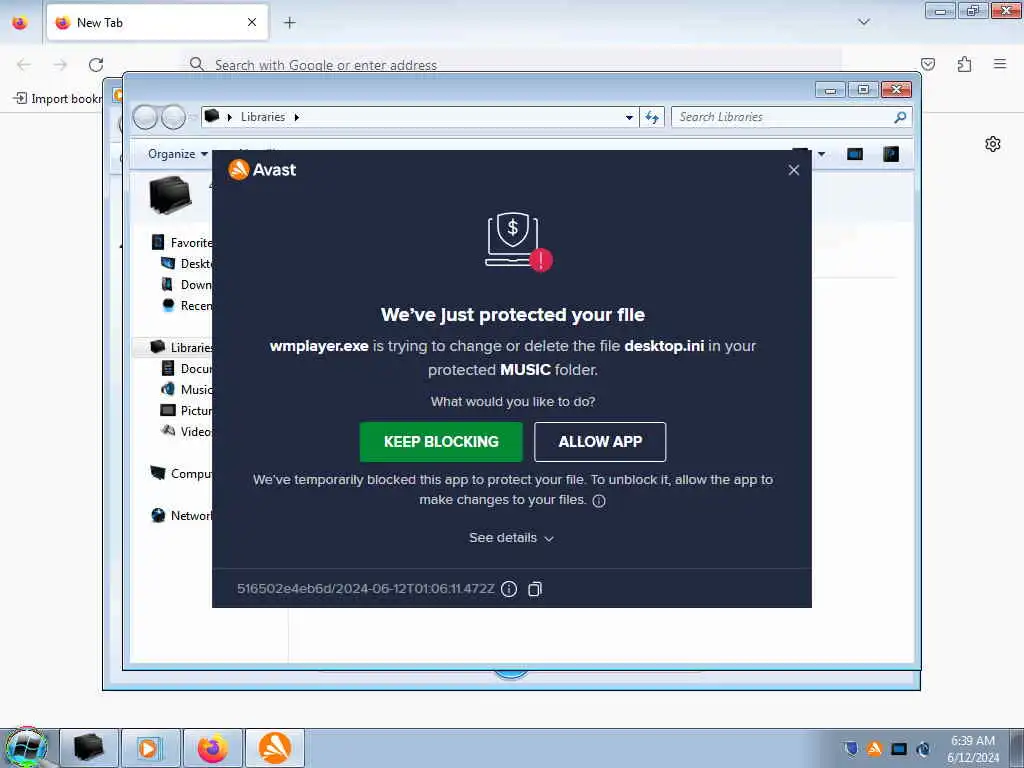Screen dimensions: 1024x768
Task: Open Documents library in tree
Action: point(187,369)
